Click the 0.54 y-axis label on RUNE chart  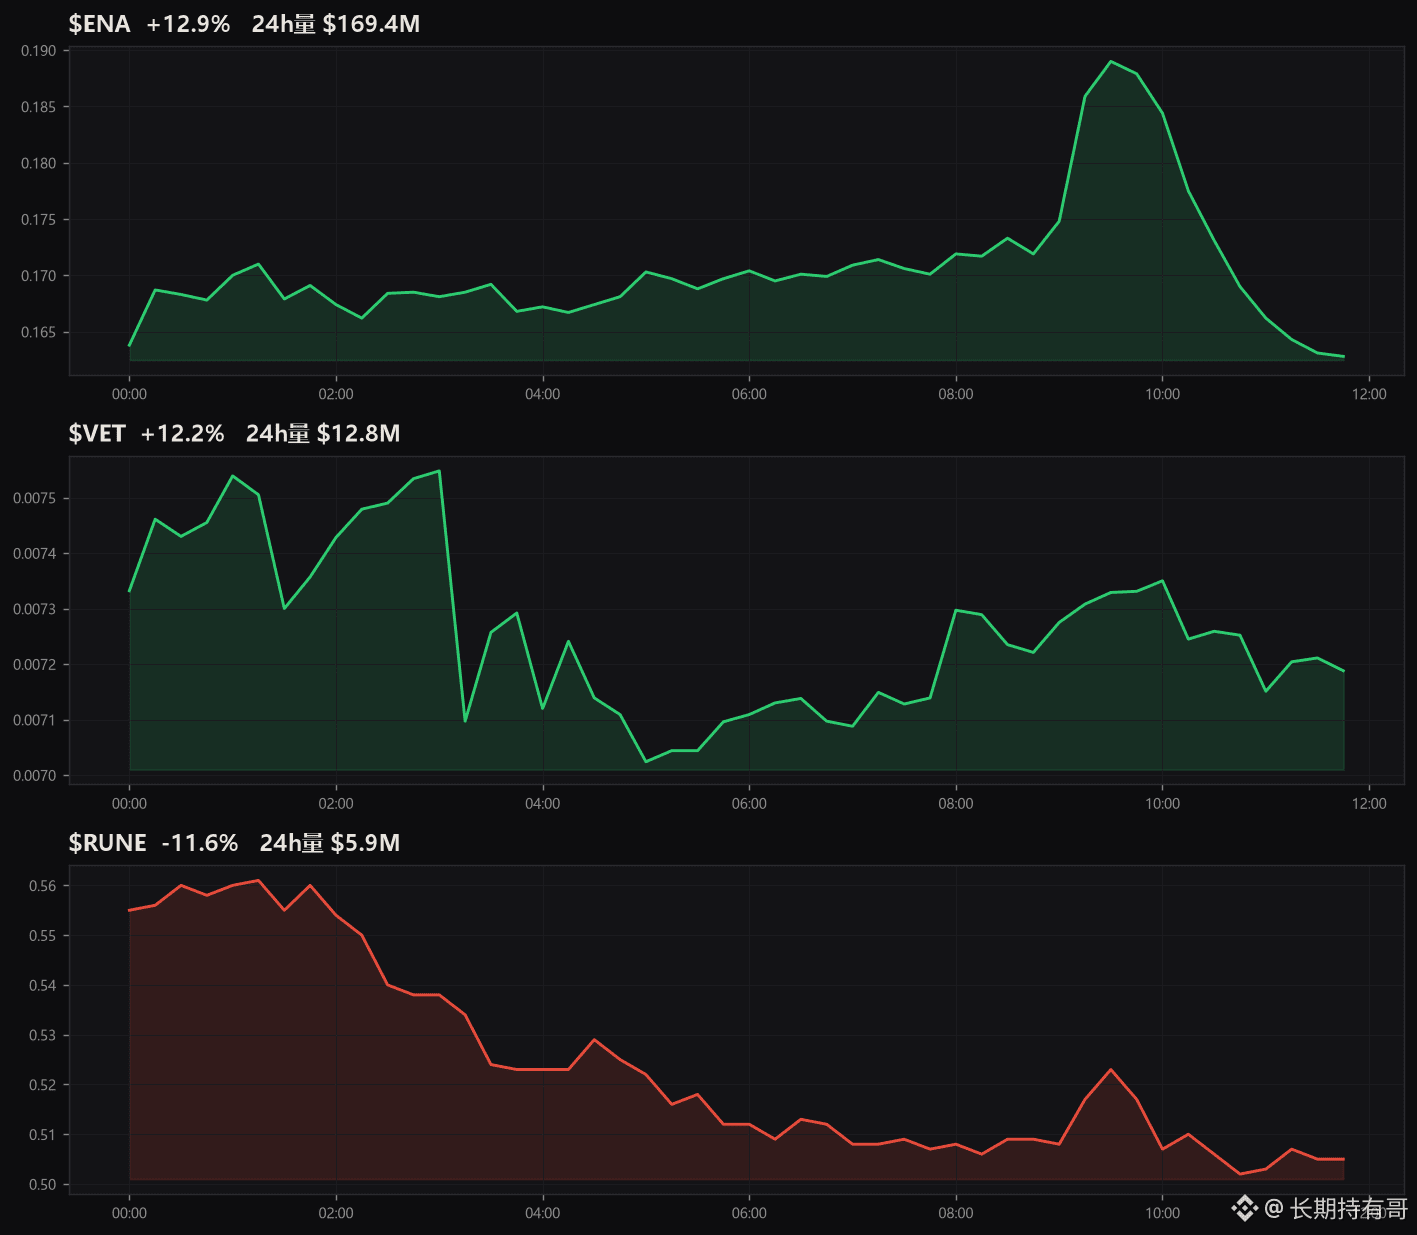coord(42,986)
